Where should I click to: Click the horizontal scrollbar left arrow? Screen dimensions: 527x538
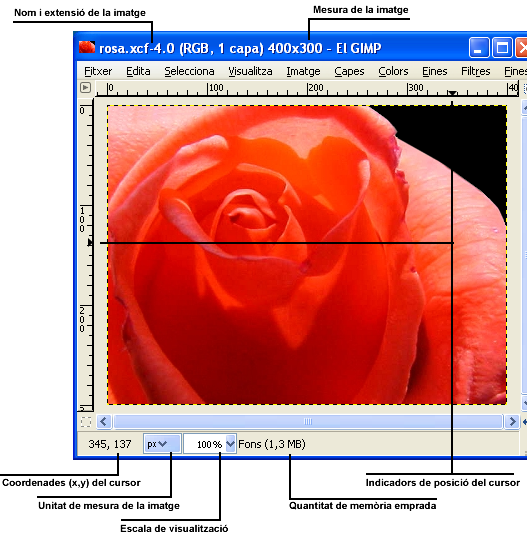[x=104, y=421]
